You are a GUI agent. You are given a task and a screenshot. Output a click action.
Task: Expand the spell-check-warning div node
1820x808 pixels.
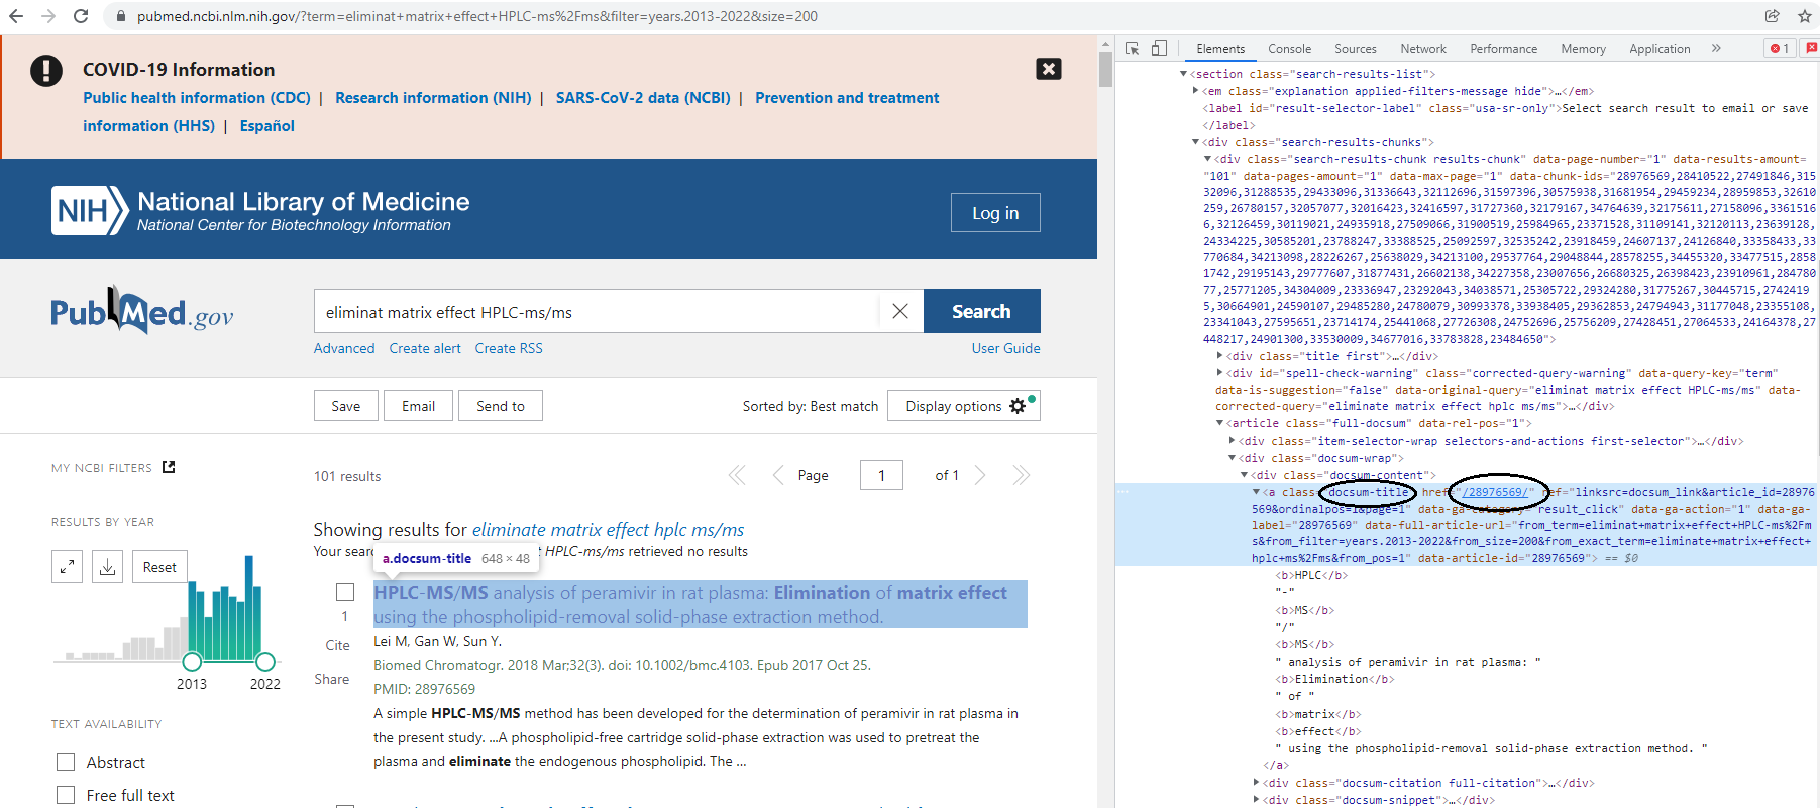[x=1220, y=373]
